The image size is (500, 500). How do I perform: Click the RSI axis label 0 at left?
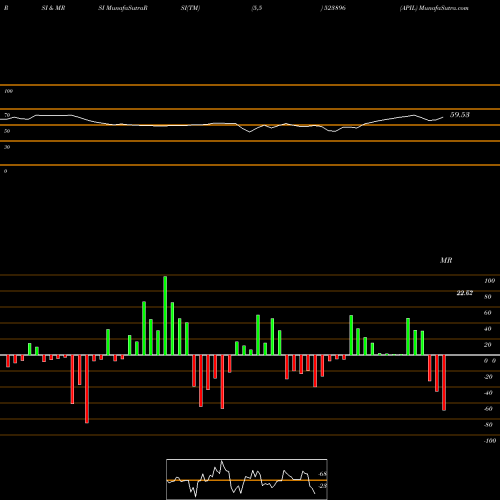(x=5, y=171)
